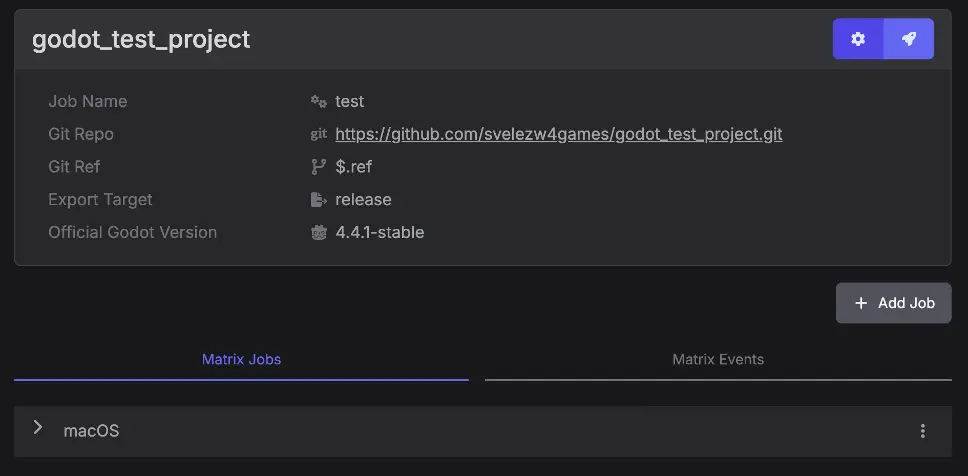
Task: Expand the macOS job row chevron
Action: click(x=38, y=427)
